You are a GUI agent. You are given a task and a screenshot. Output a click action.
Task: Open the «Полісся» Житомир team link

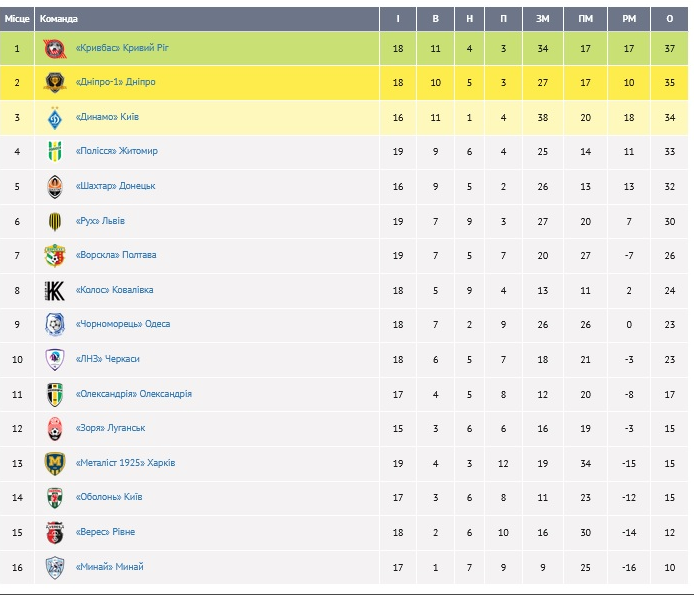click(116, 151)
